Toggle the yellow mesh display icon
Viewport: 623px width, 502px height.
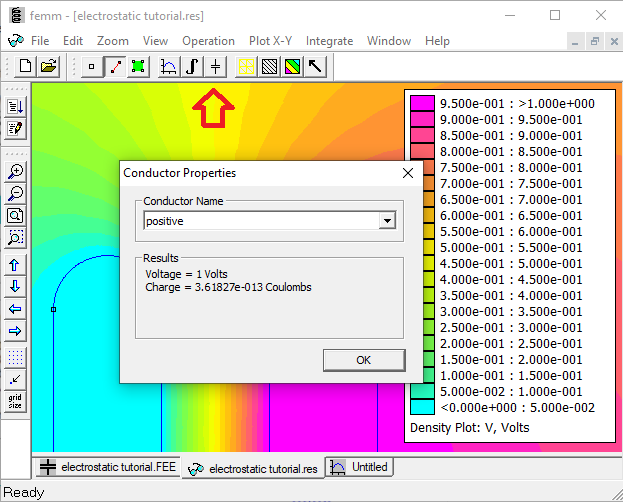[x=246, y=66]
